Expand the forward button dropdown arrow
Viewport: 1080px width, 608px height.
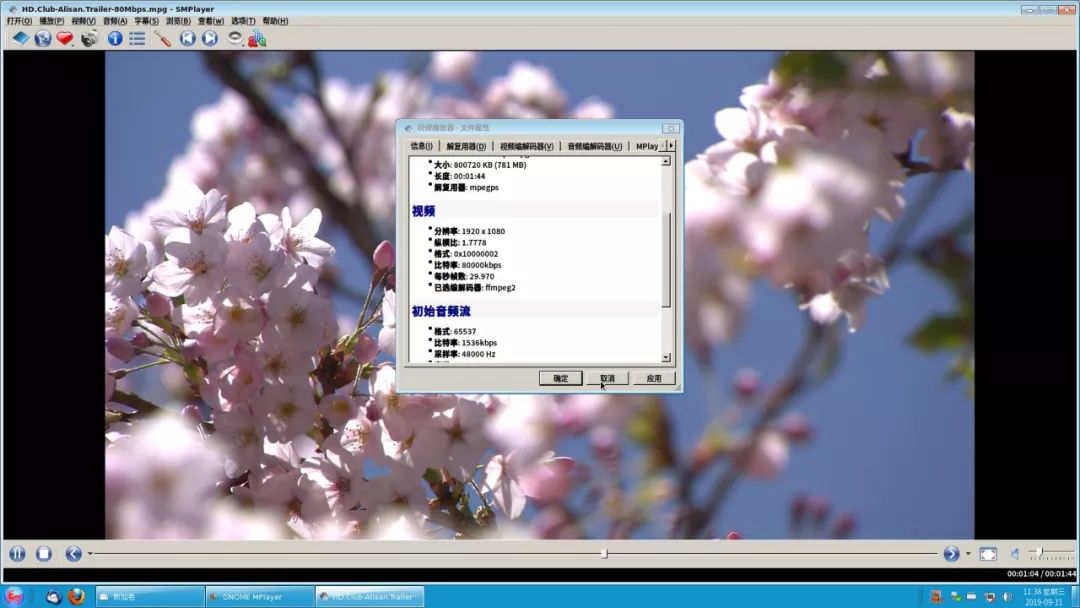(x=968, y=554)
